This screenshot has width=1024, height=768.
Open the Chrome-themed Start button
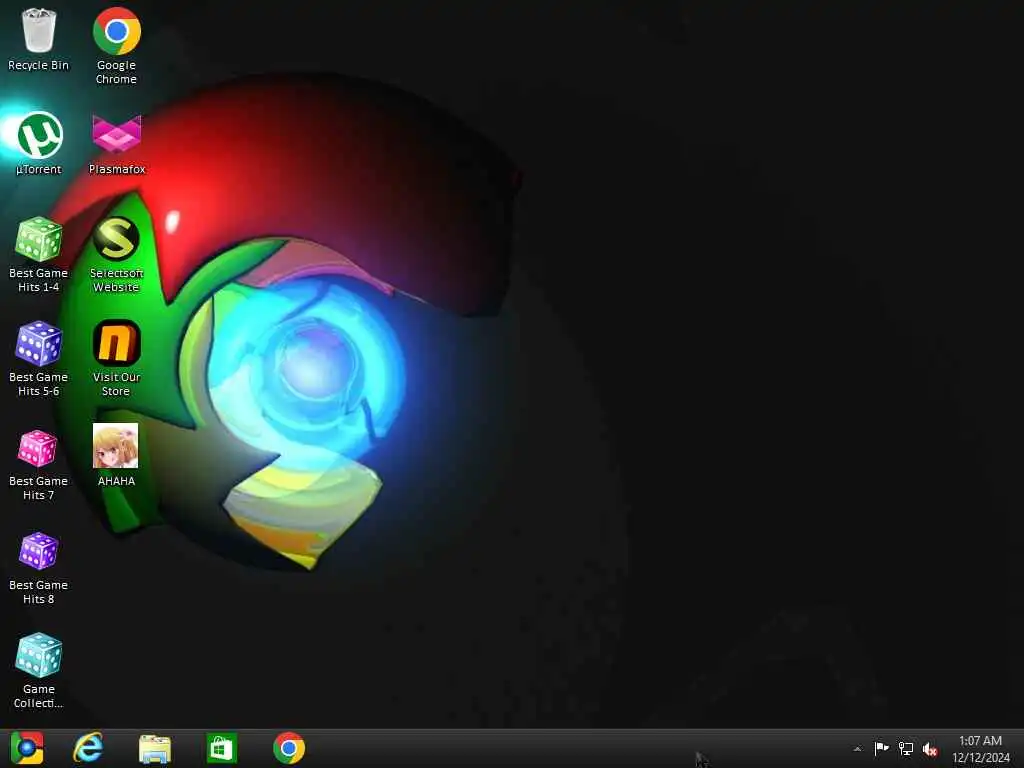27,748
